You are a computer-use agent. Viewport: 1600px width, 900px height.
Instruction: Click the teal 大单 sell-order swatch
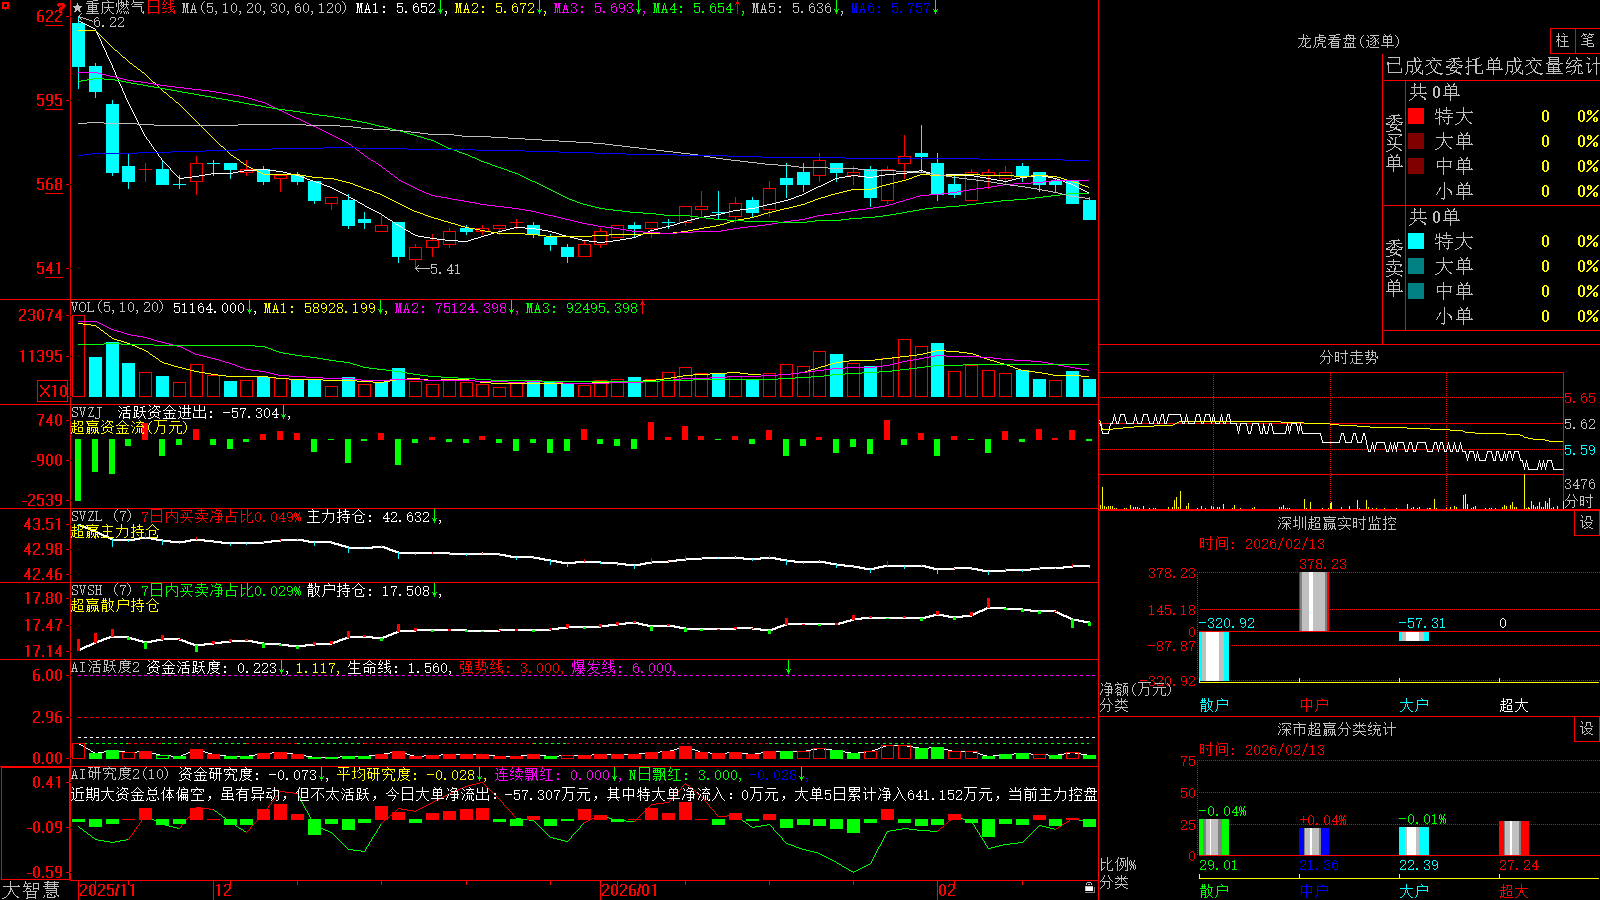click(x=1416, y=266)
